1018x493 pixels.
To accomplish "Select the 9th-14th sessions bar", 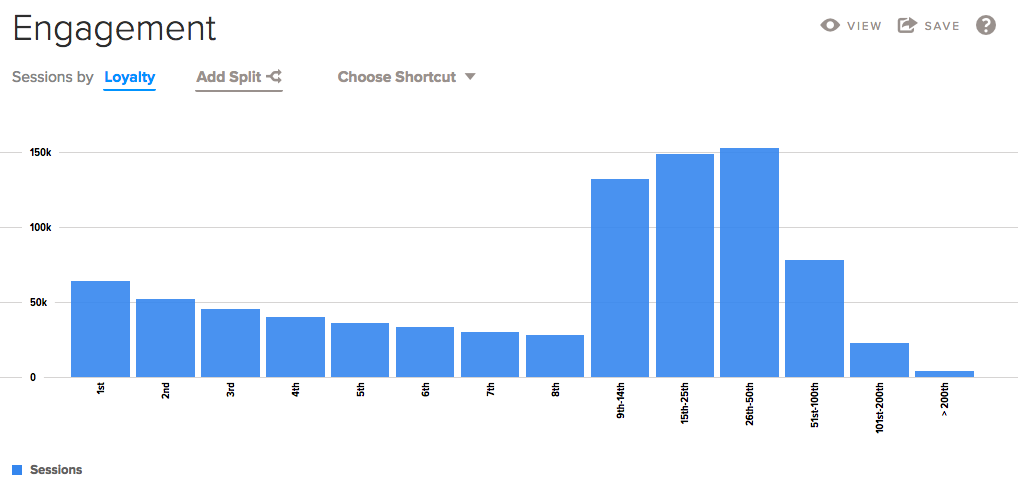I will [x=620, y=278].
